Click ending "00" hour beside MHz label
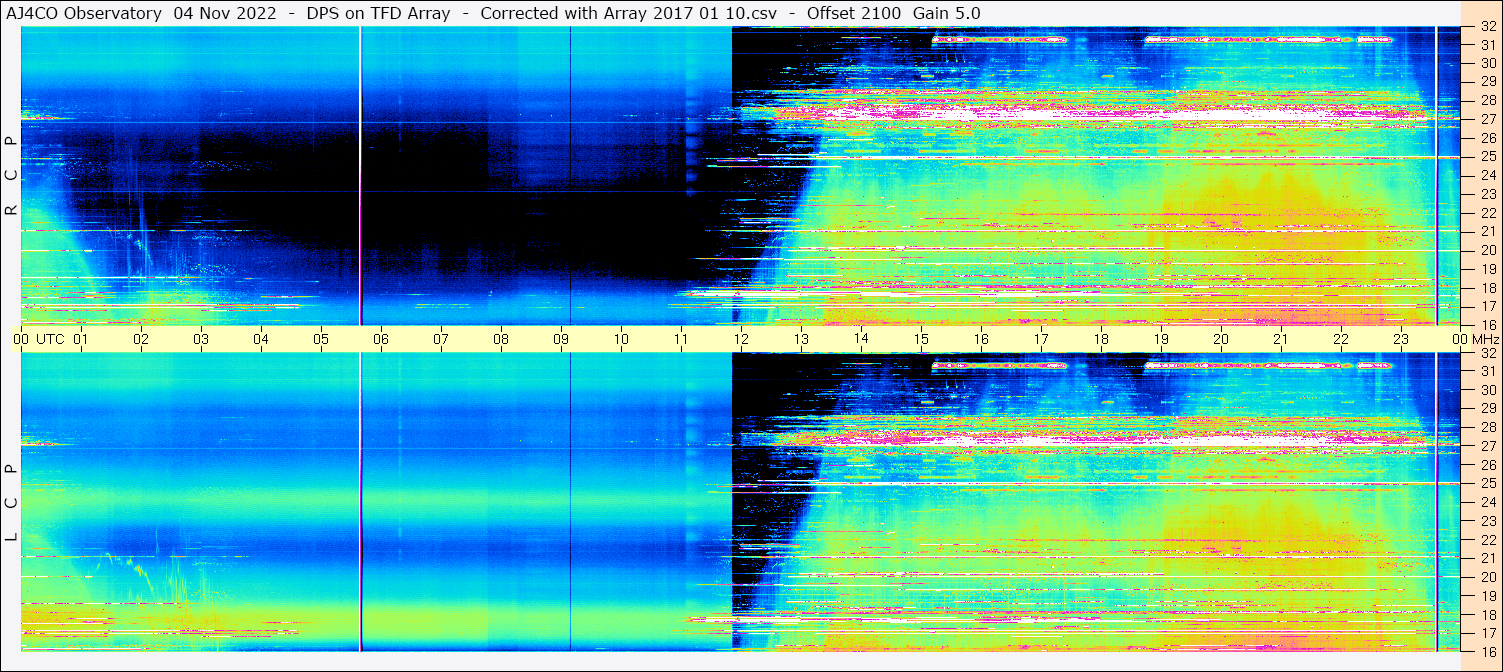Image resolution: width=1503 pixels, height=672 pixels. coord(1460,339)
